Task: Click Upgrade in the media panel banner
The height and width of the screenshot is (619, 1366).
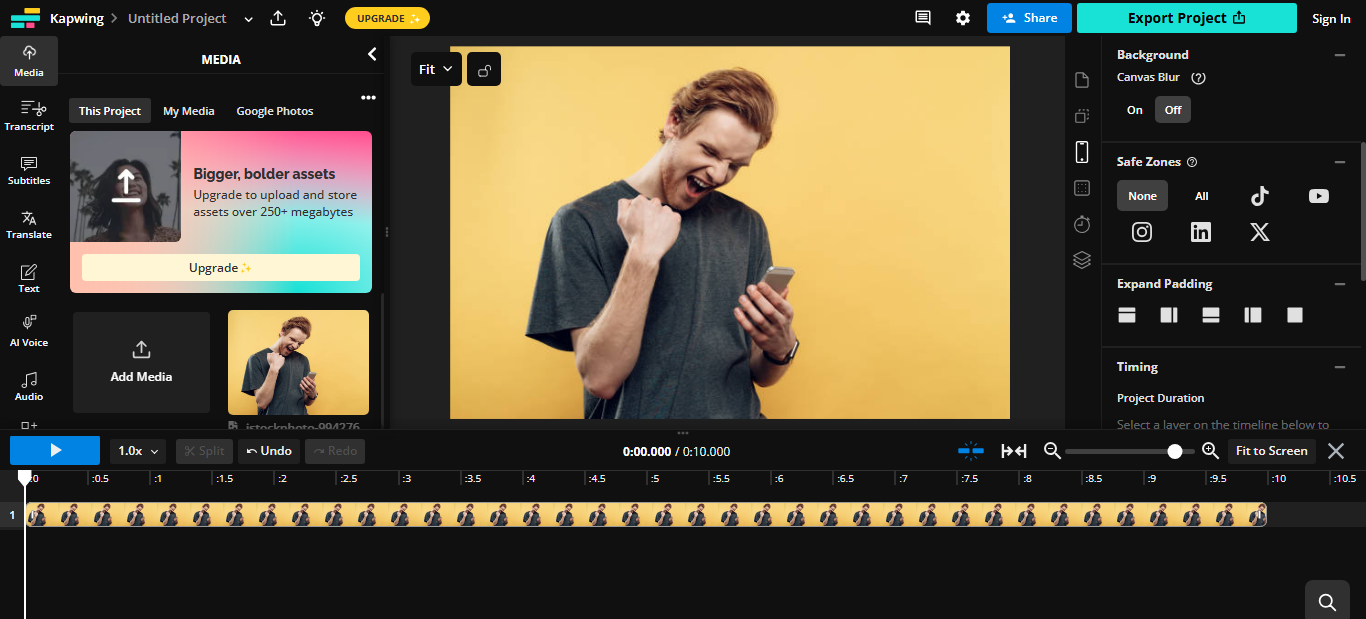Action: (220, 267)
